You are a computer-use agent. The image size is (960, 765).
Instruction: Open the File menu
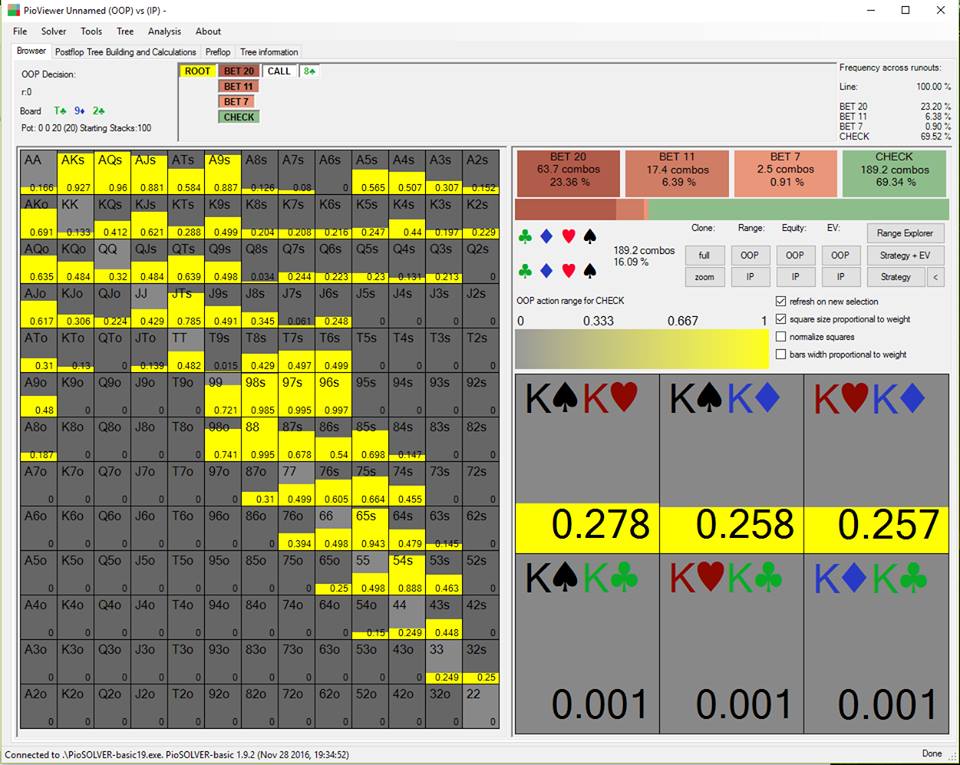(x=20, y=31)
